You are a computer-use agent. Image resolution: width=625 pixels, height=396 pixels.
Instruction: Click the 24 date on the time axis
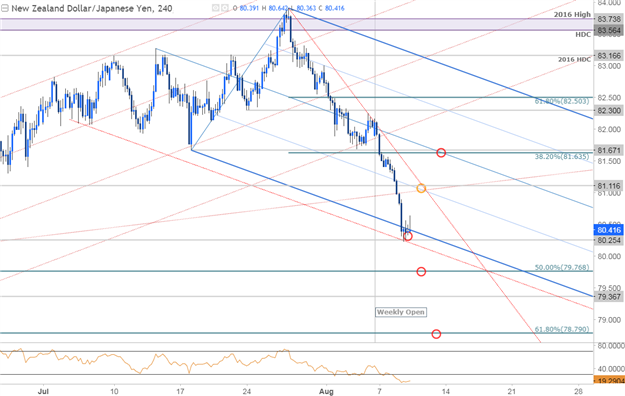tap(247, 391)
